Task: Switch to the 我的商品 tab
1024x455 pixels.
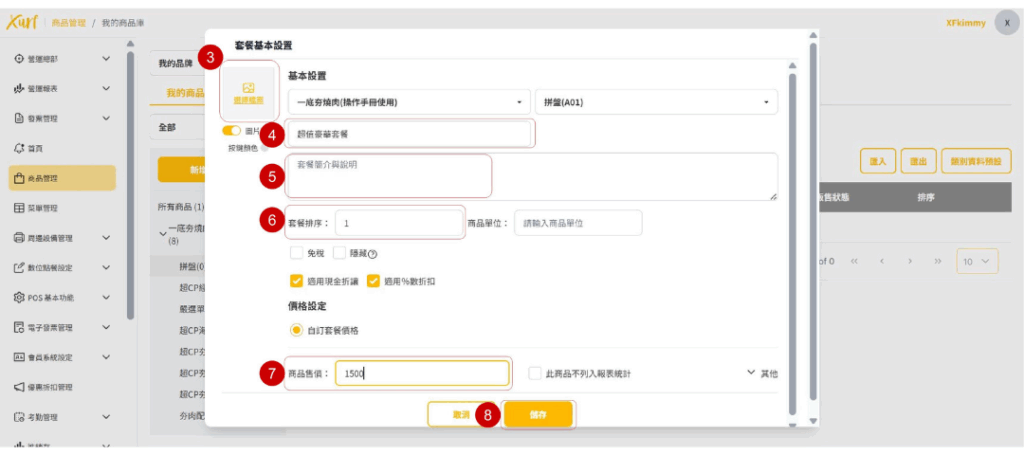Action: (185, 93)
